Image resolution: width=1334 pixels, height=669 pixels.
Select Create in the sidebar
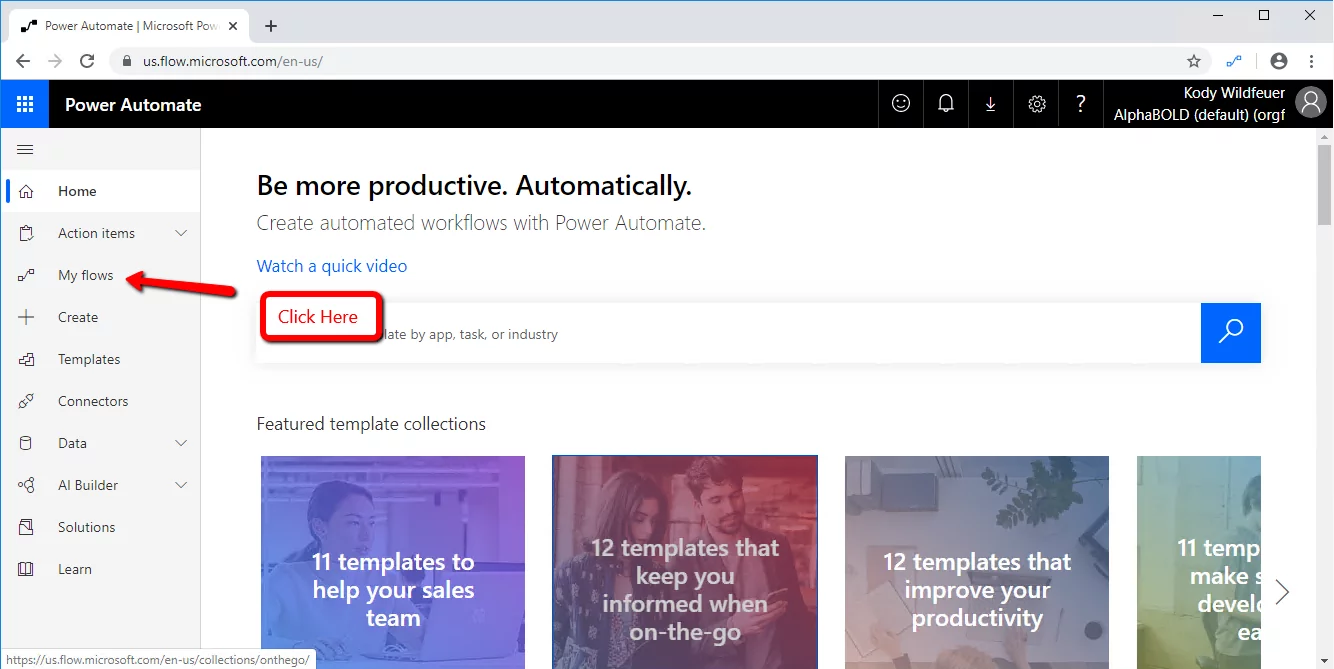100,317
